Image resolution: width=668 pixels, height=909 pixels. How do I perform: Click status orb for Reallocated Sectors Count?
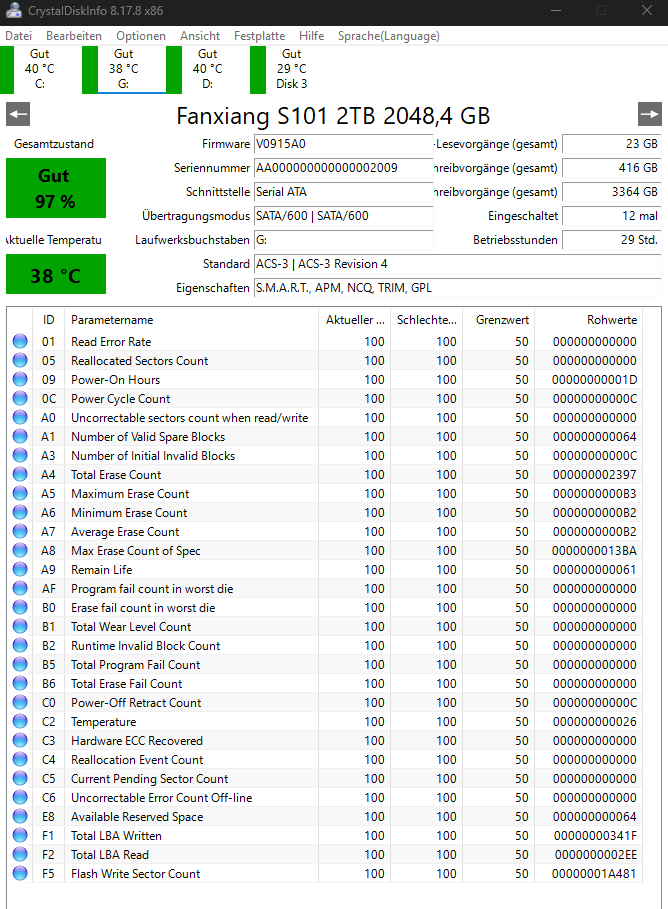pos(20,361)
